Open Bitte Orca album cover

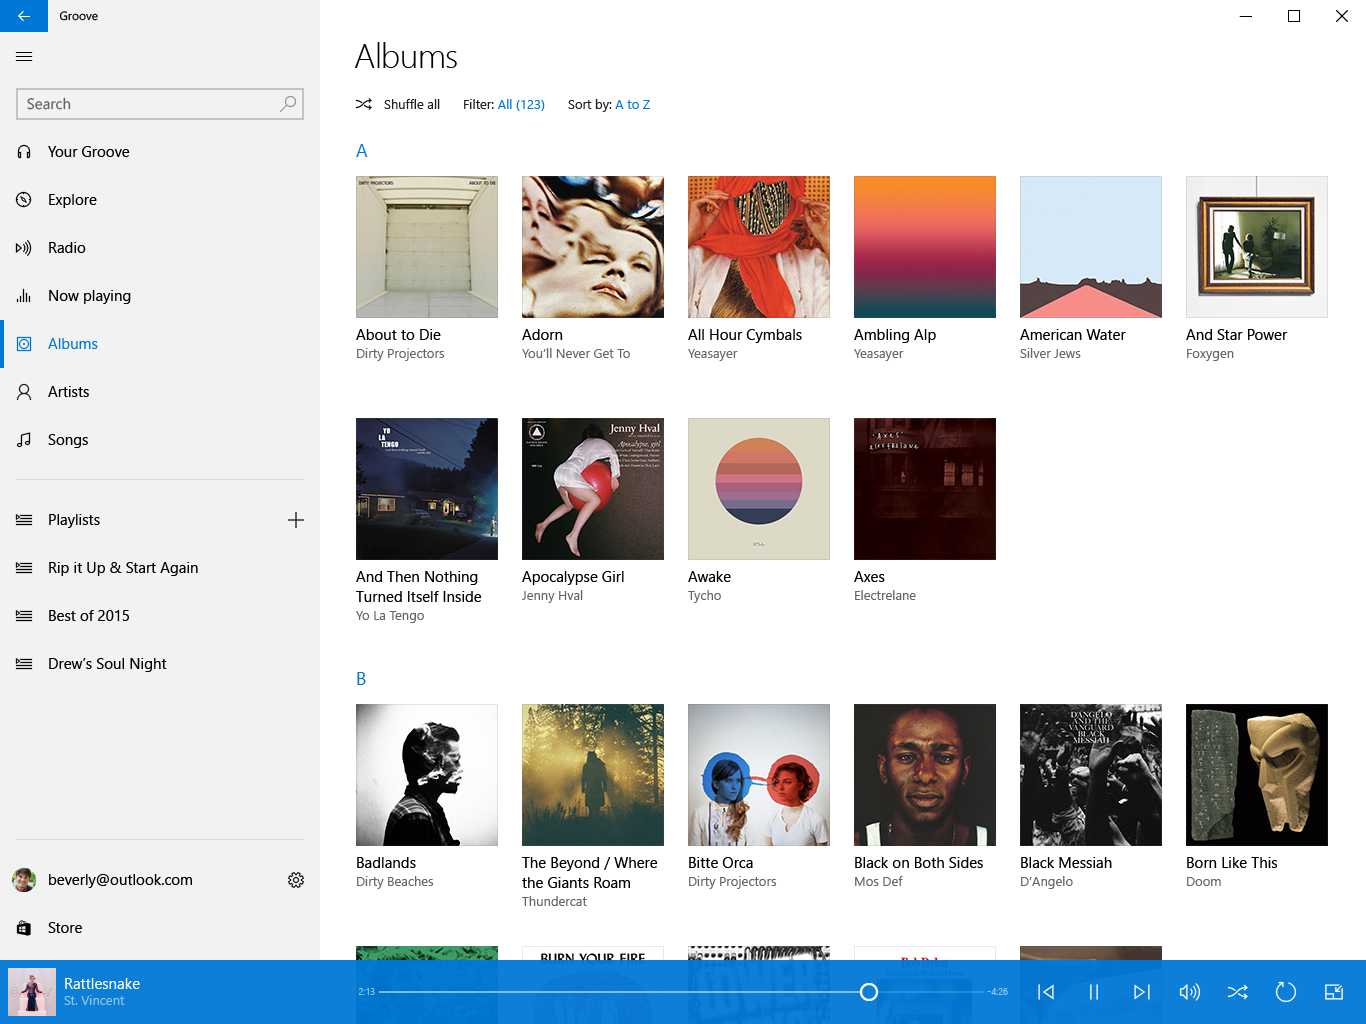pyautogui.click(x=759, y=775)
